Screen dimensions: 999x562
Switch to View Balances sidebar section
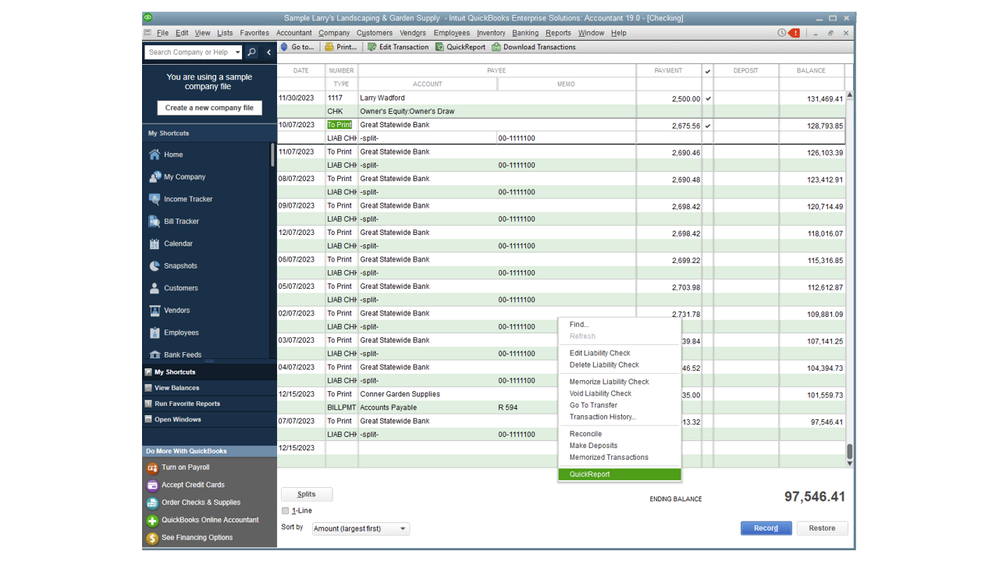209,388
